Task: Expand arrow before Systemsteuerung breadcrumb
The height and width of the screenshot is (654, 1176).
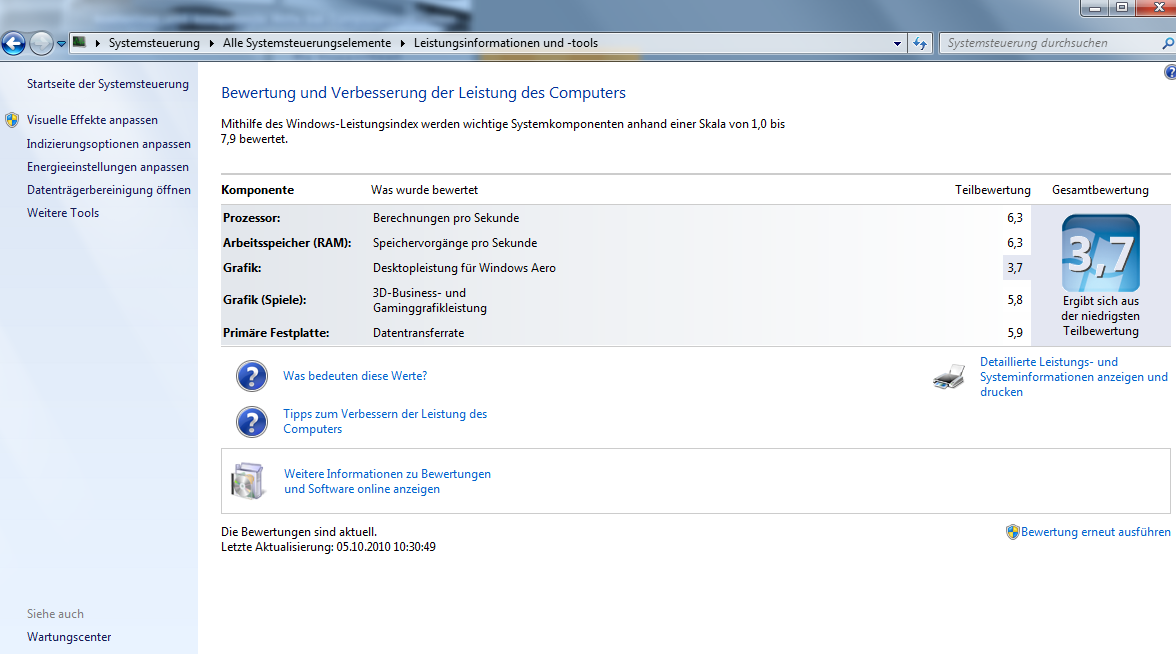Action: tap(98, 43)
